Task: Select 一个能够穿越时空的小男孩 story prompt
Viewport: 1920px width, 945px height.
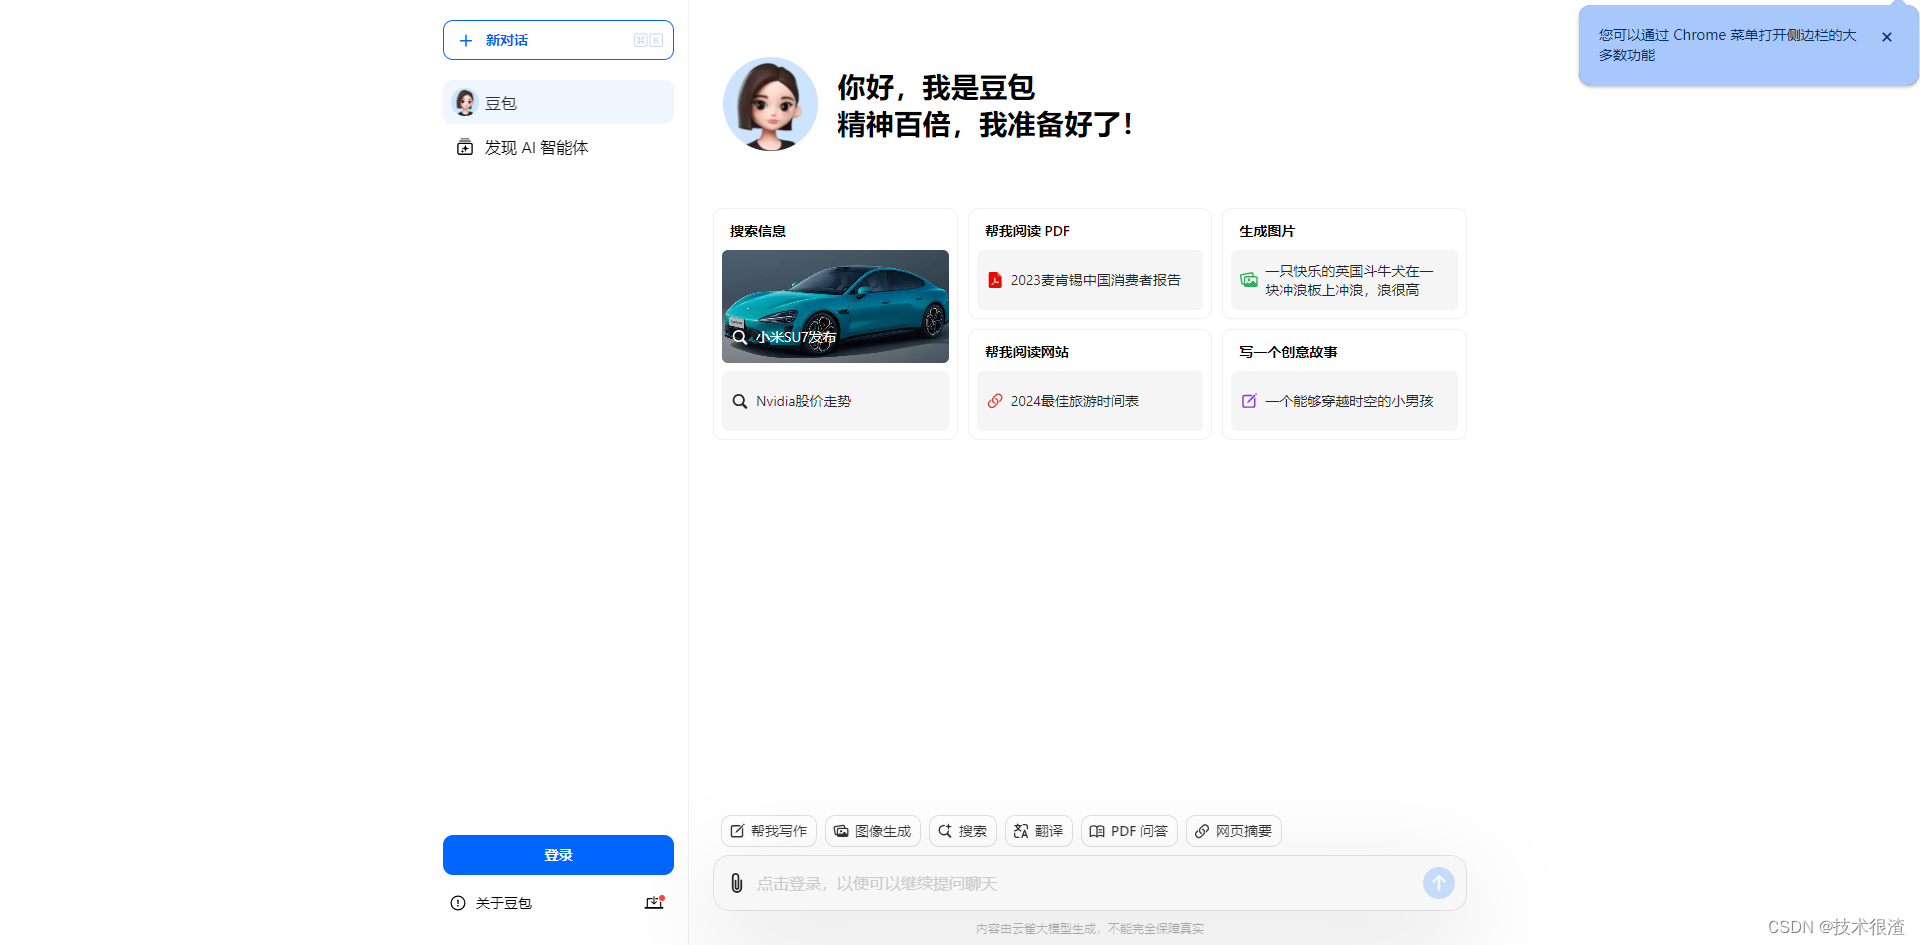Action: (1344, 401)
